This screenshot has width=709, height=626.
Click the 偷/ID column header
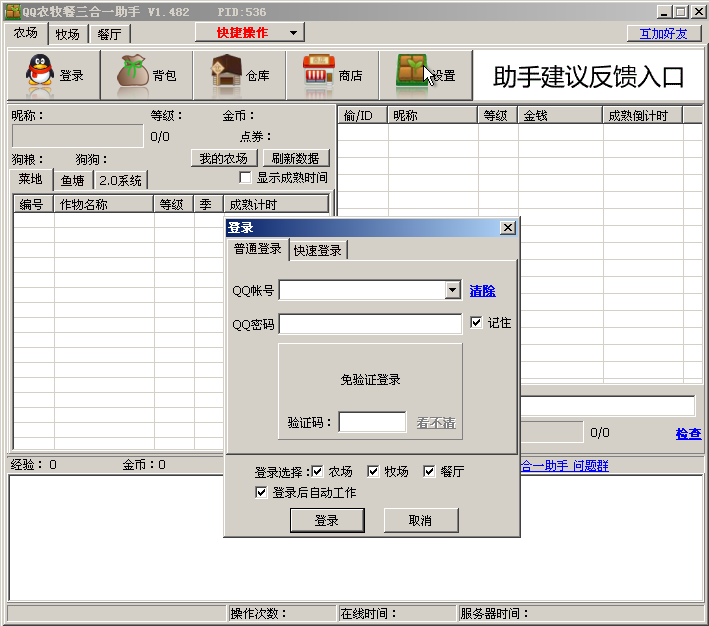tap(362, 115)
